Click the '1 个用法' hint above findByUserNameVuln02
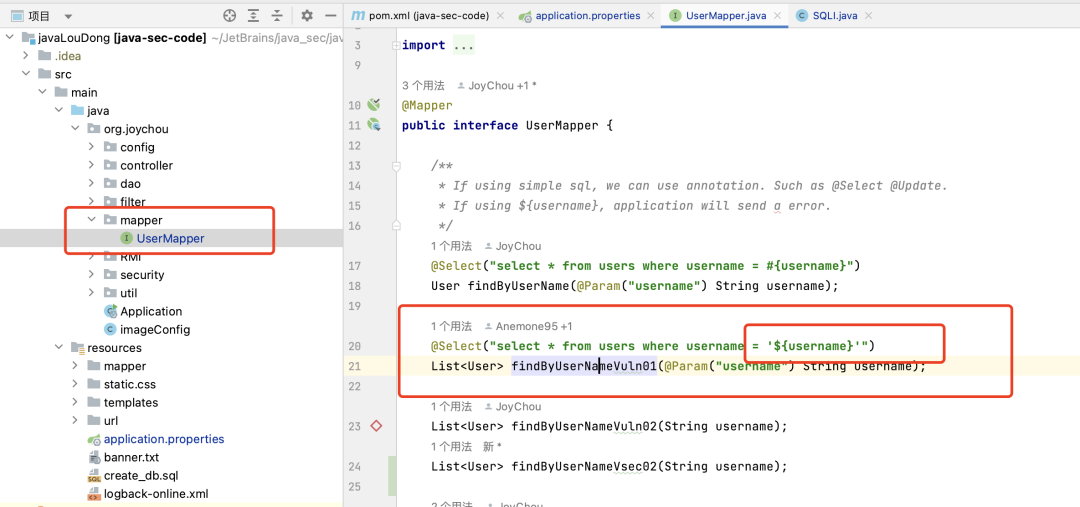 451,406
